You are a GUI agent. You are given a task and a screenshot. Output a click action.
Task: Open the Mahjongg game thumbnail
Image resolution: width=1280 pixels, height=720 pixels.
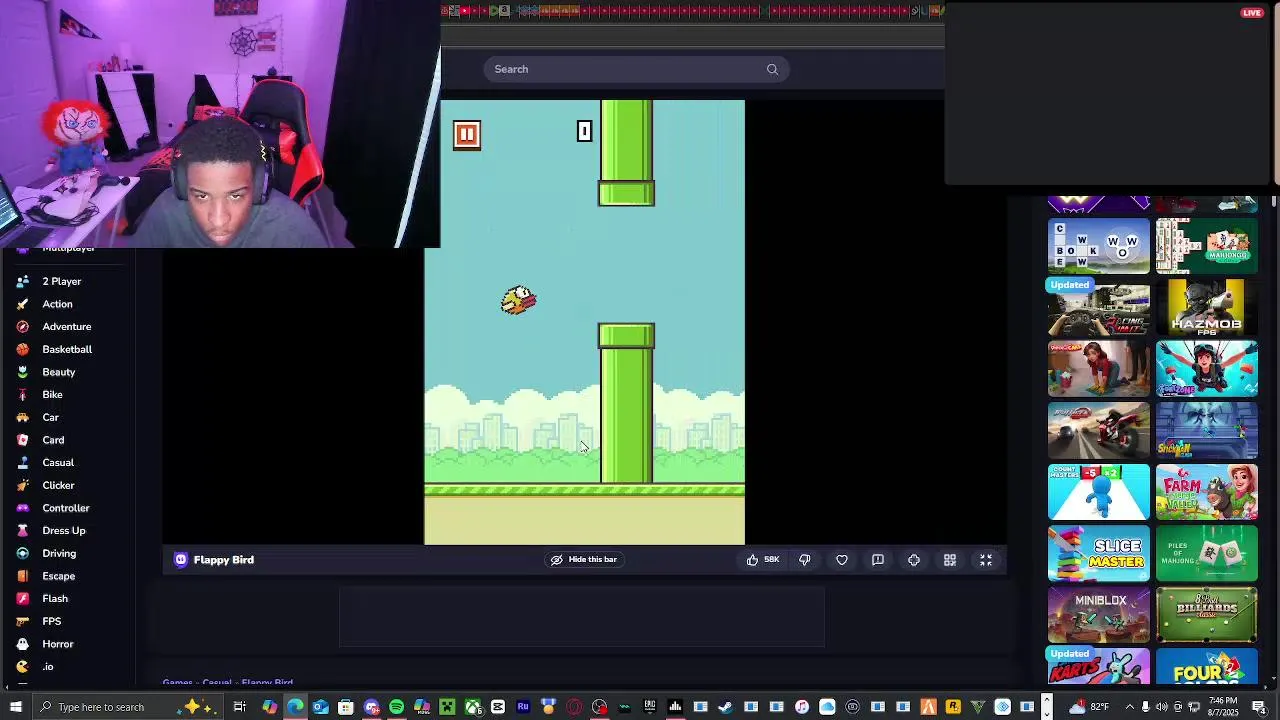point(1207,246)
